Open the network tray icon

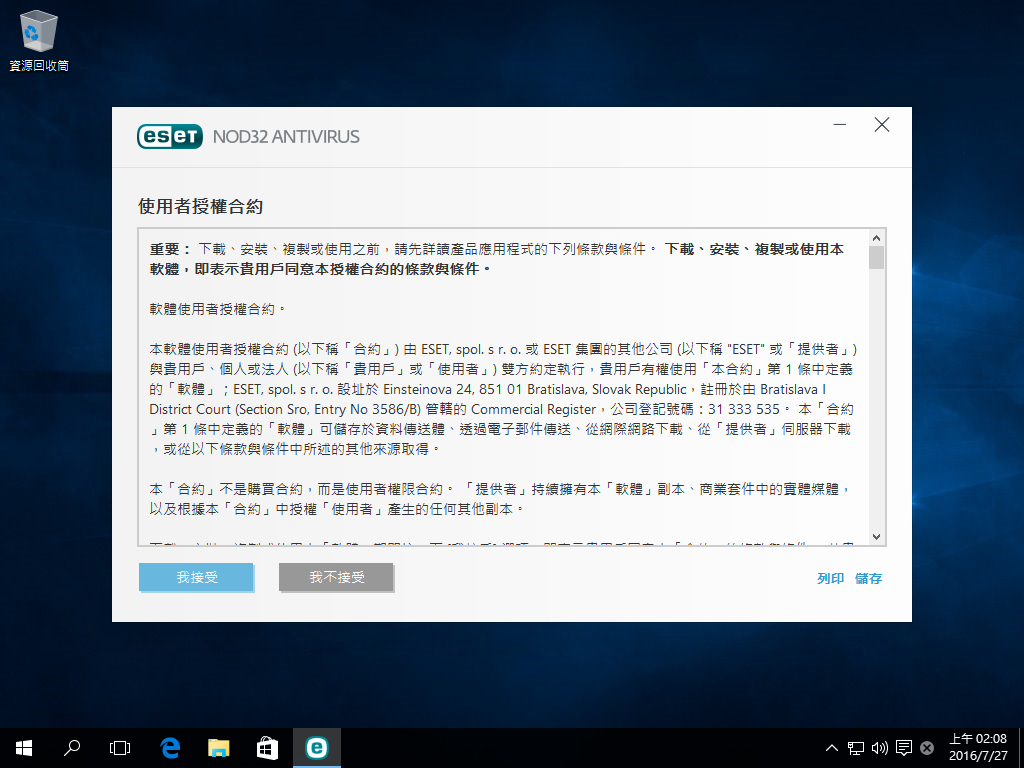point(856,748)
